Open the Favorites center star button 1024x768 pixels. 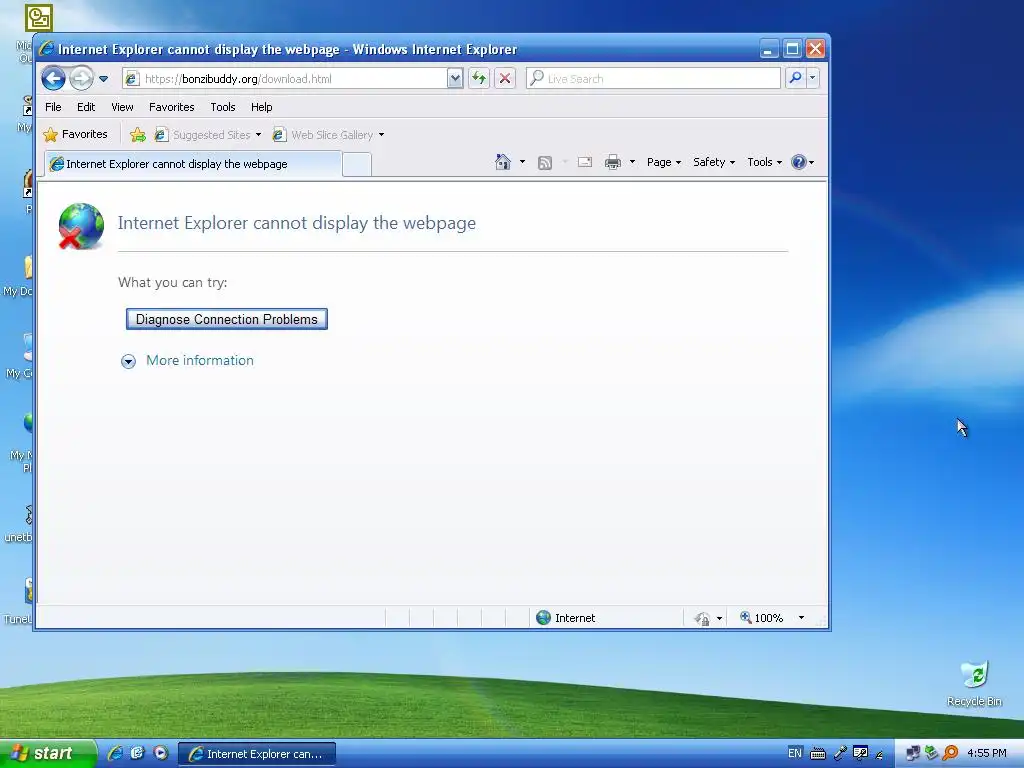(75, 135)
